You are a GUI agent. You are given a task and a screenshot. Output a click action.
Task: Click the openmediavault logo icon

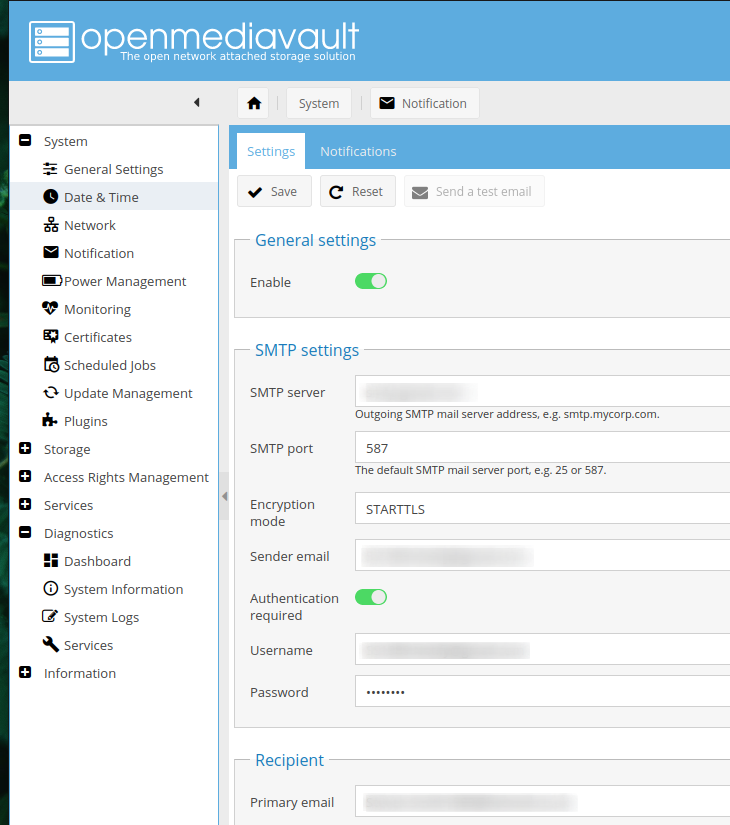pos(52,42)
